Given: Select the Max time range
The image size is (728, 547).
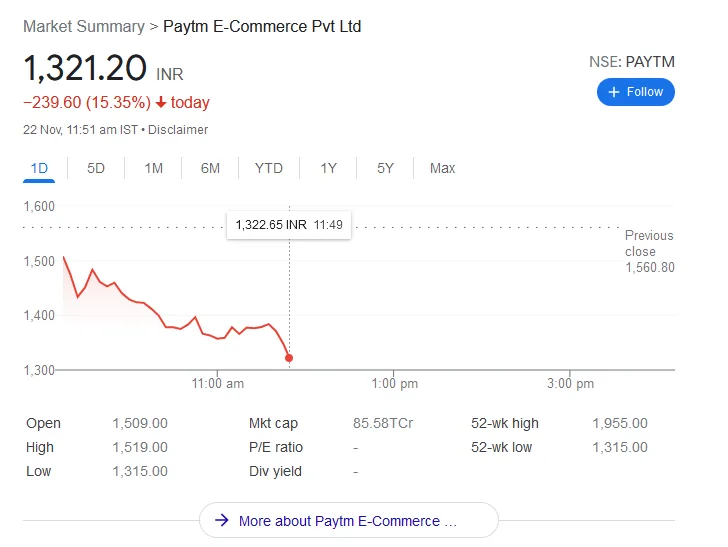Looking at the screenshot, I should pos(442,168).
